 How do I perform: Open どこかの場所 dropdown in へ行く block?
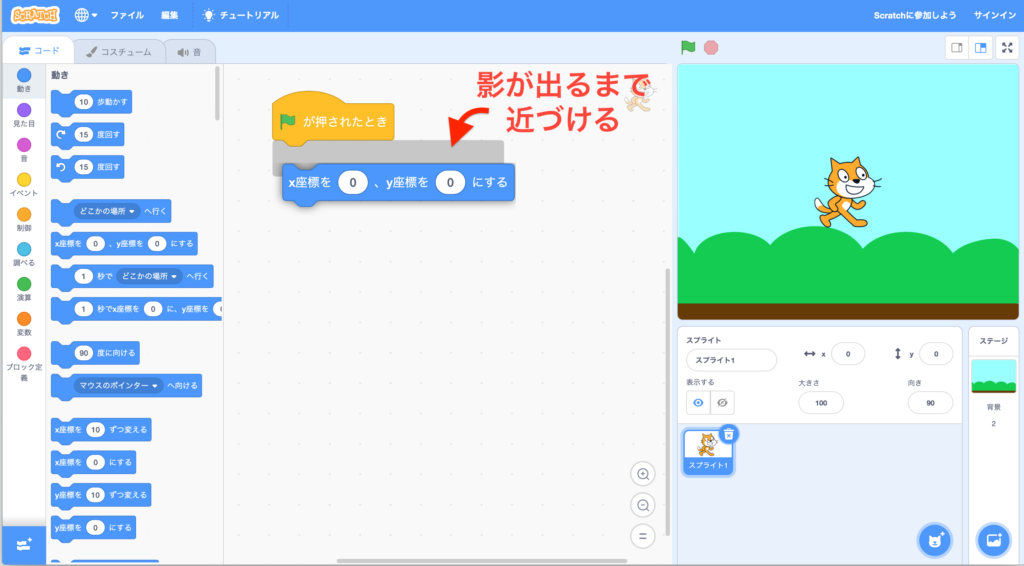point(106,211)
